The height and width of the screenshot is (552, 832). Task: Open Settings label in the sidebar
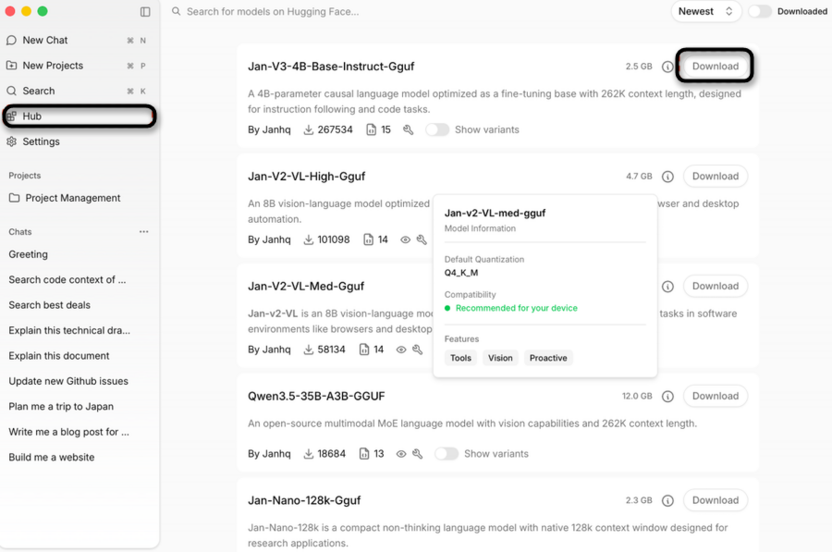(x=41, y=141)
